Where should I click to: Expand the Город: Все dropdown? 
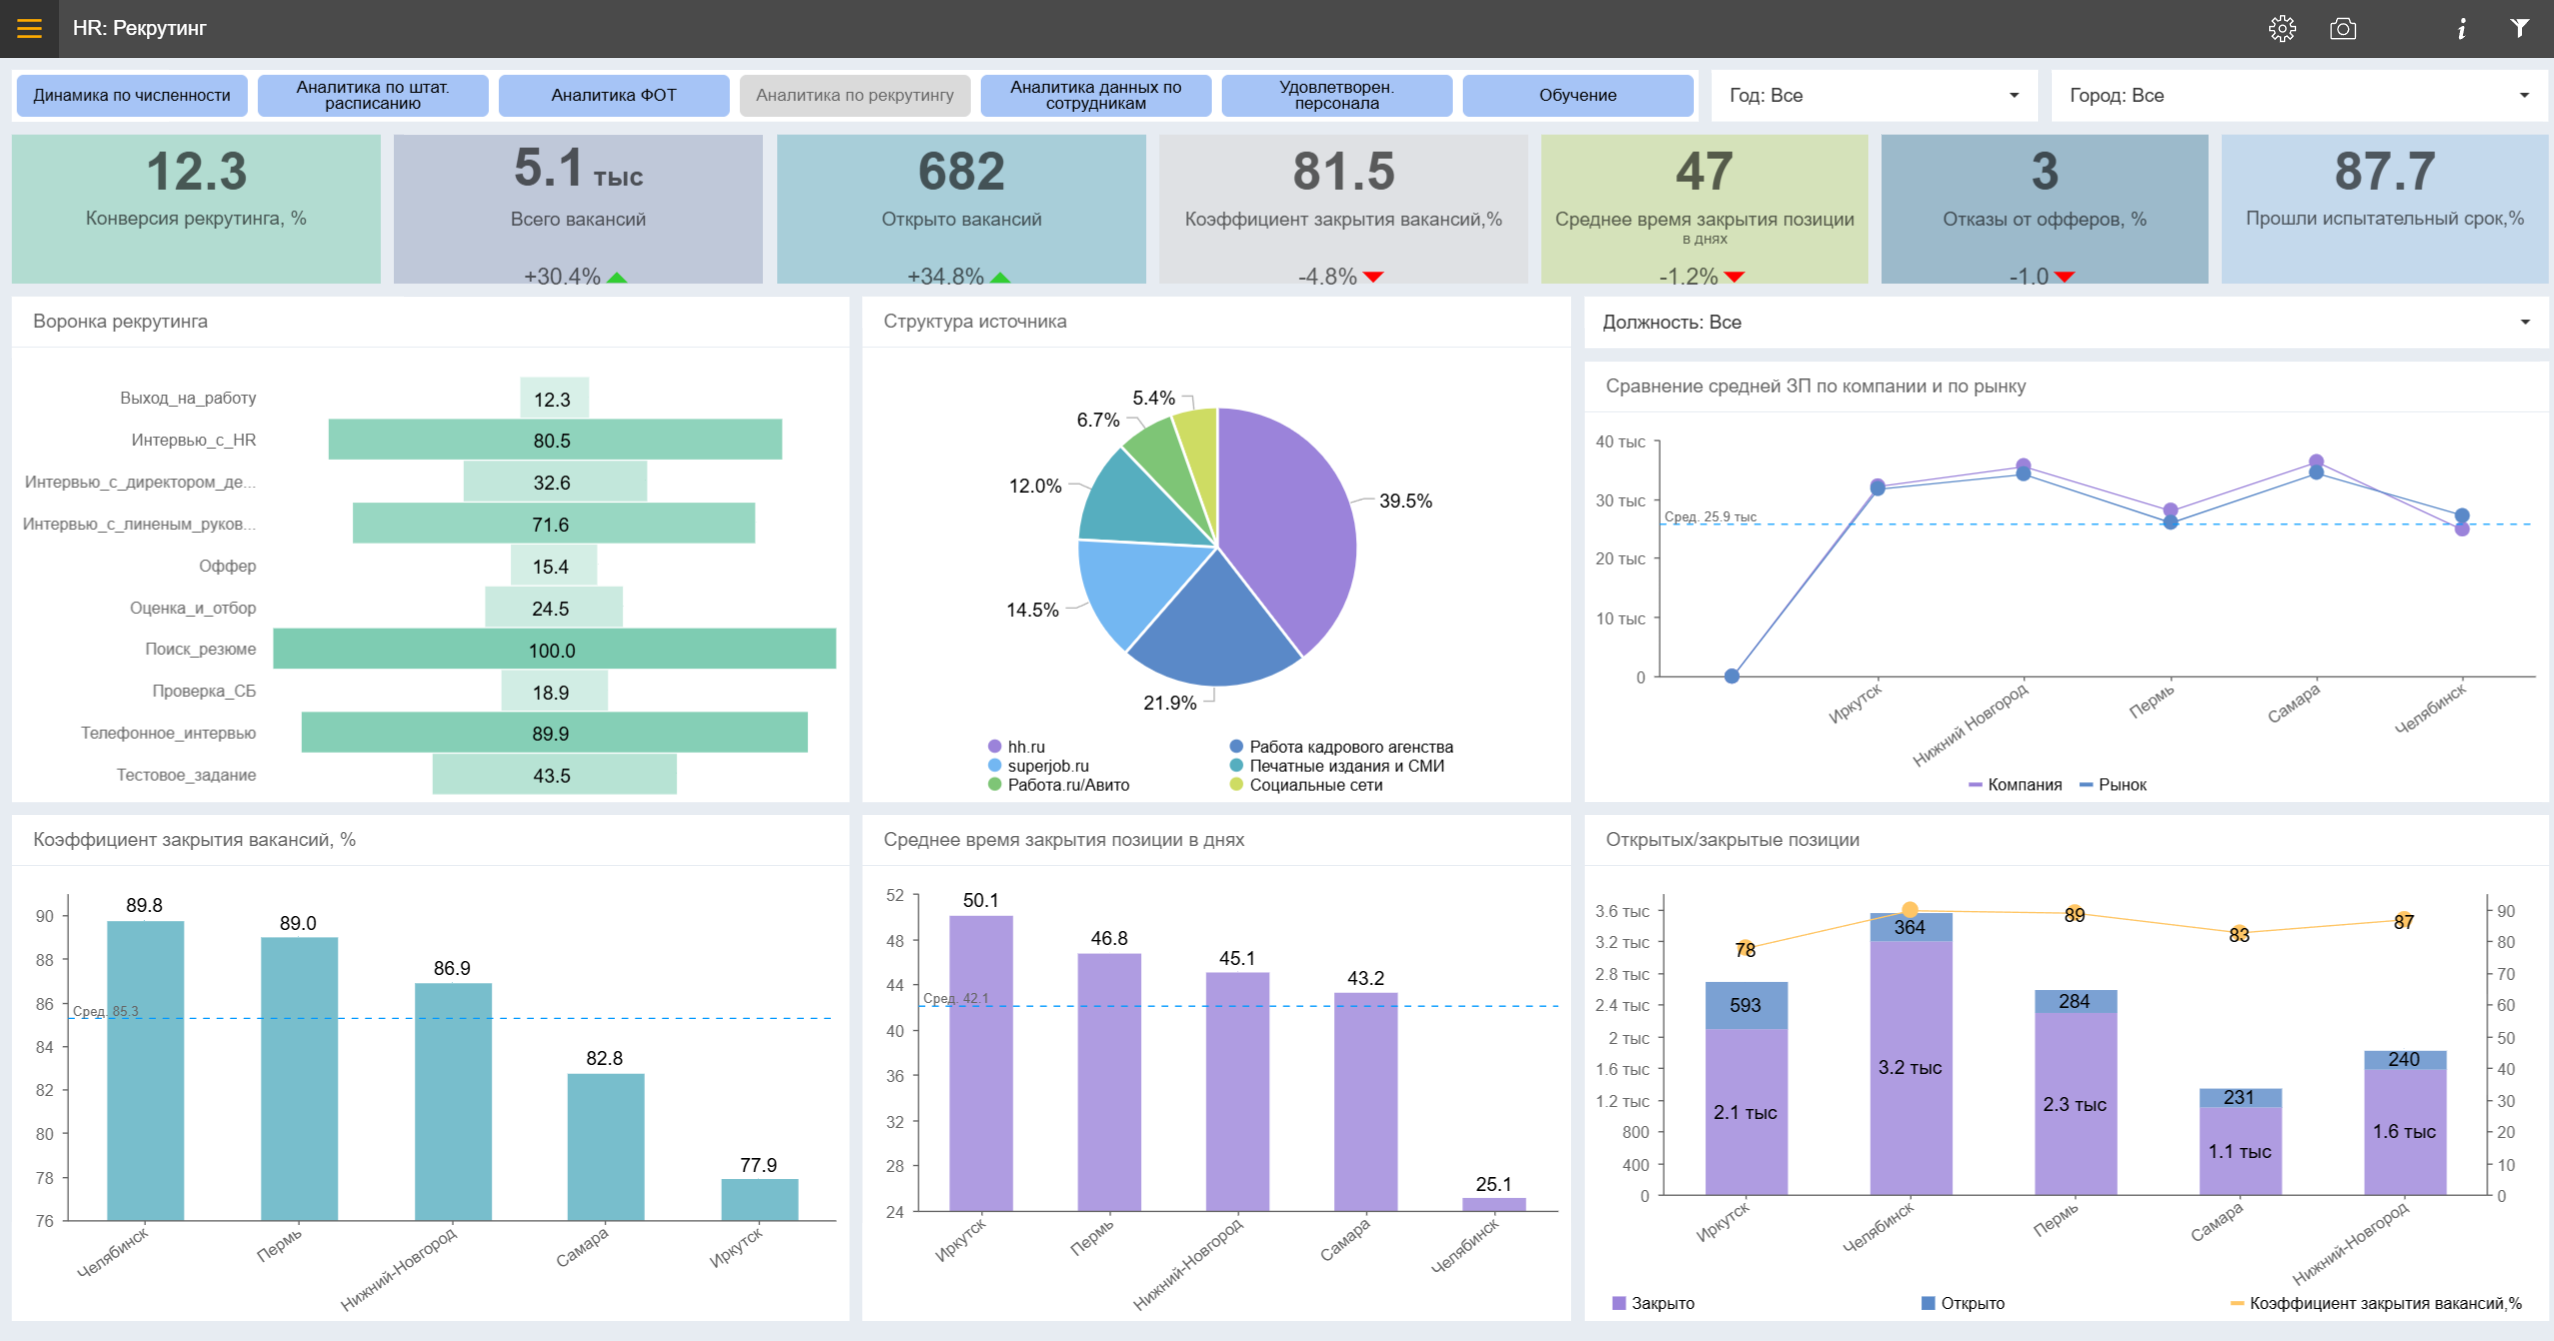coord(2298,96)
